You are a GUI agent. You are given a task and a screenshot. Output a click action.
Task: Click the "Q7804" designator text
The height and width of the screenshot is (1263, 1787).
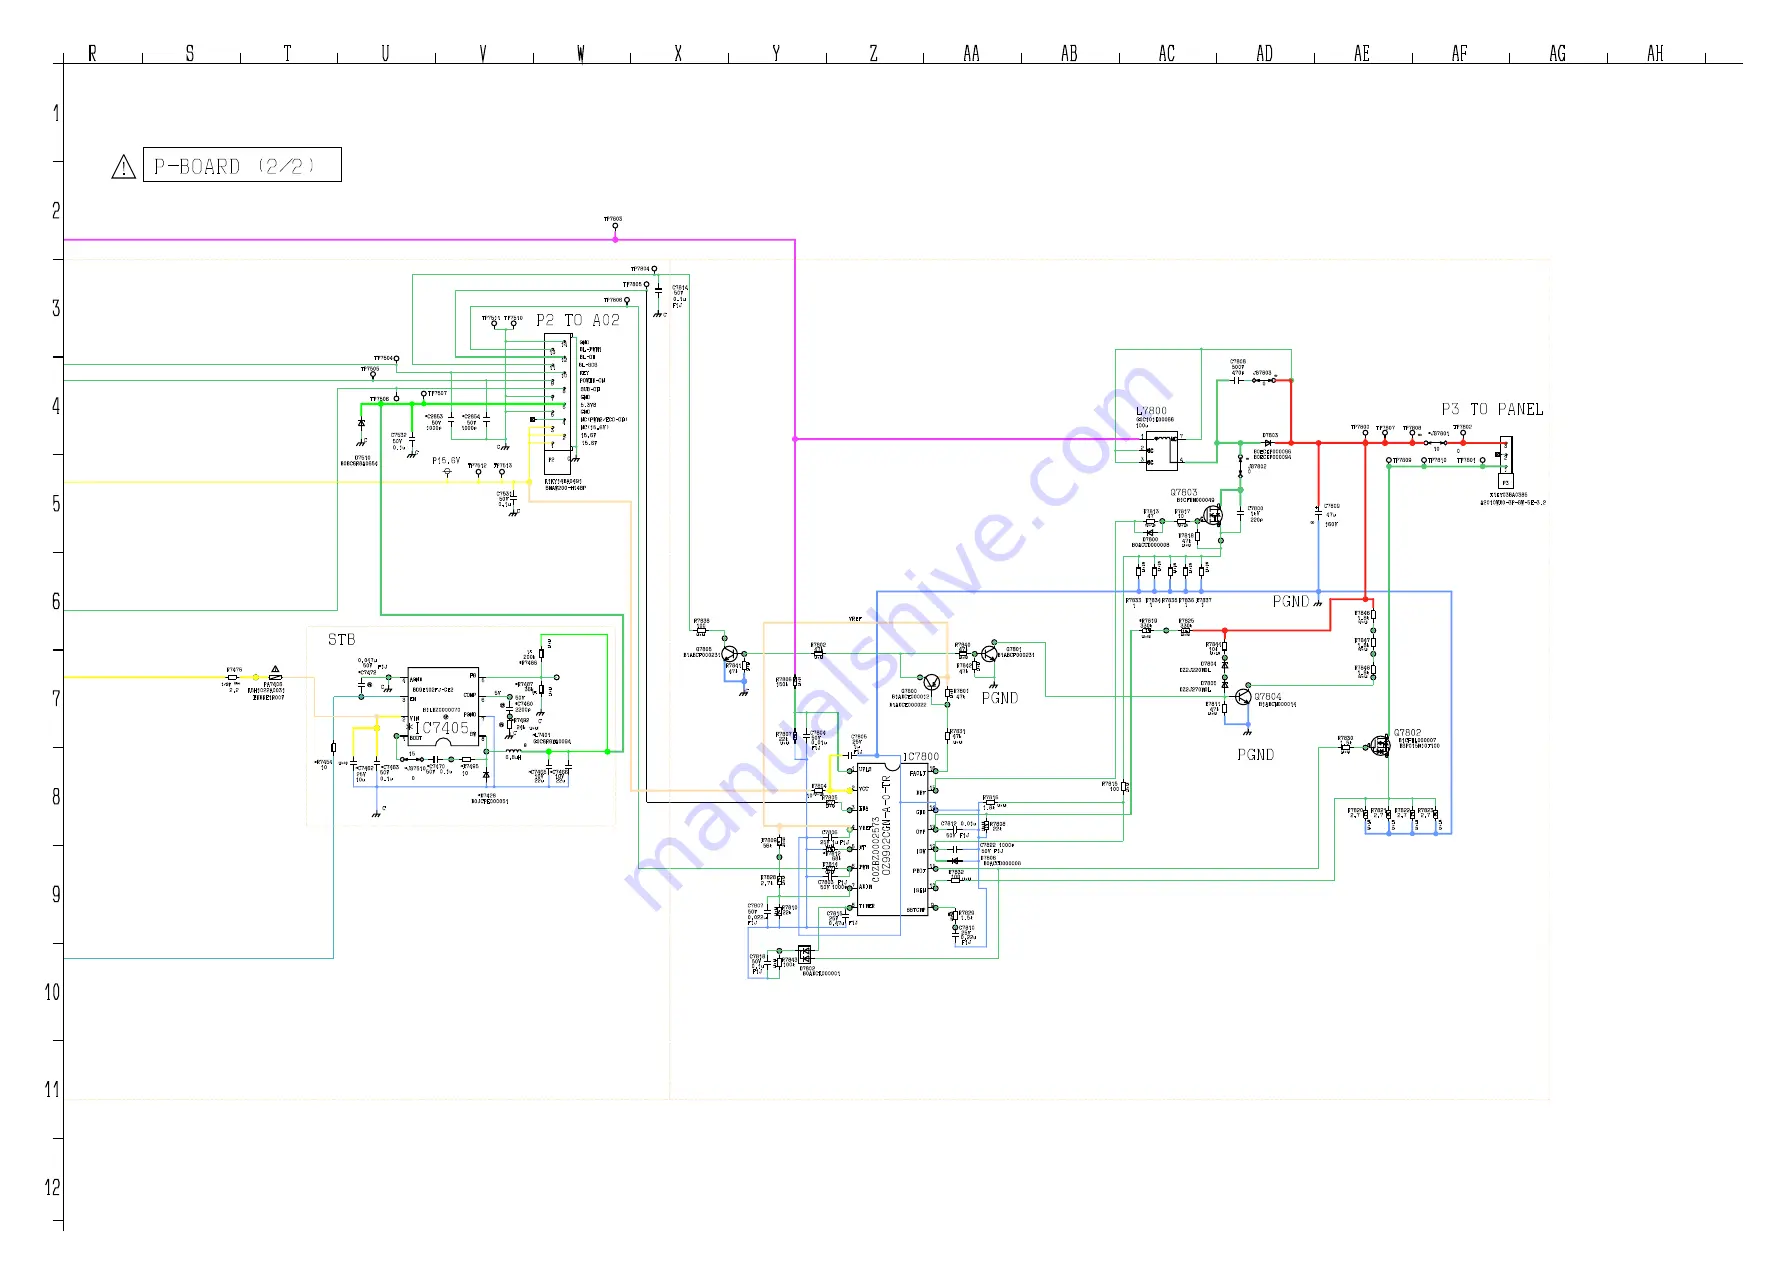click(x=1268, y=697)
